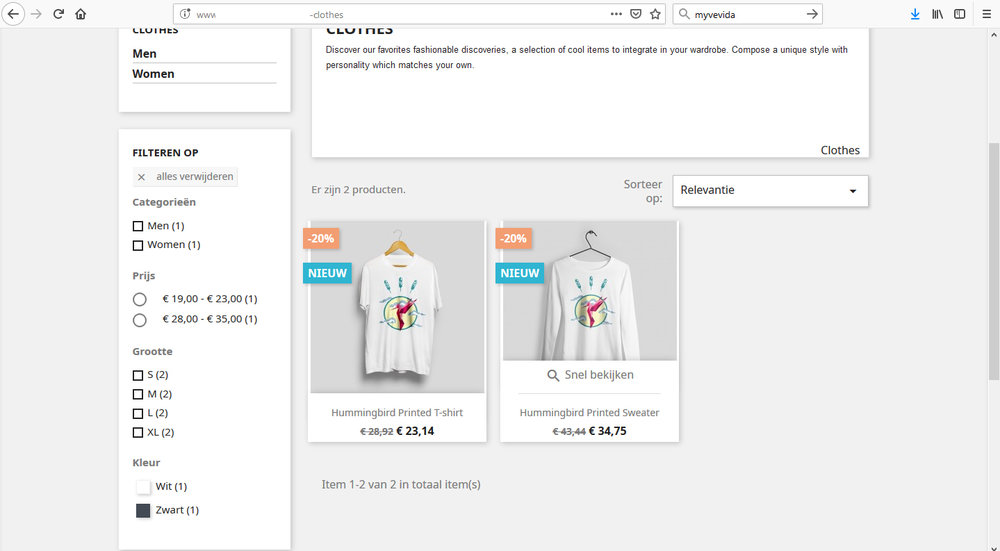Open page actions three-dot menu
The image size is (1000, 551).
tap(616, 14)
